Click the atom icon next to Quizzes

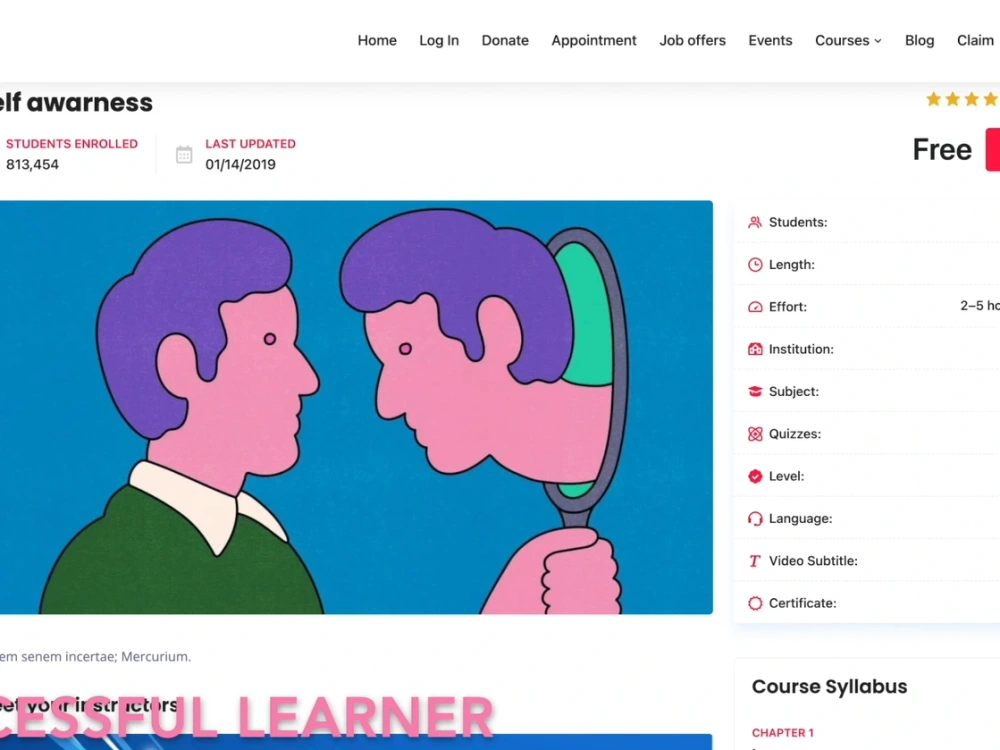tap(755, 434)
